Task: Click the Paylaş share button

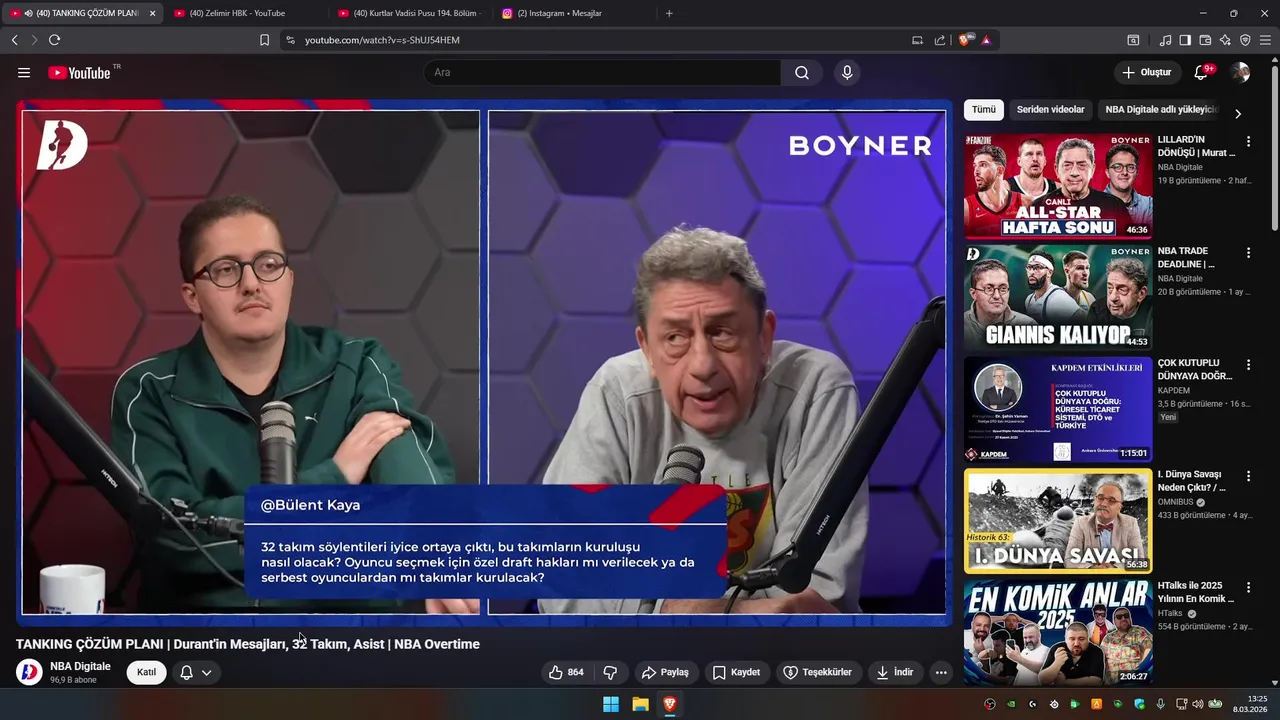Action: (665, 672)
